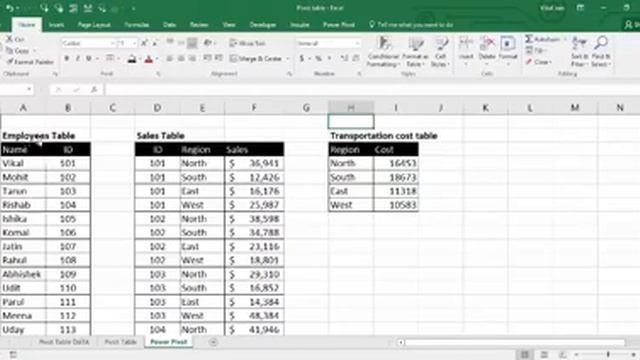The width and height of the screenshot is (640, 360).
Task: Click the Borders icon in Font group
Action: (x=109, y=59)
